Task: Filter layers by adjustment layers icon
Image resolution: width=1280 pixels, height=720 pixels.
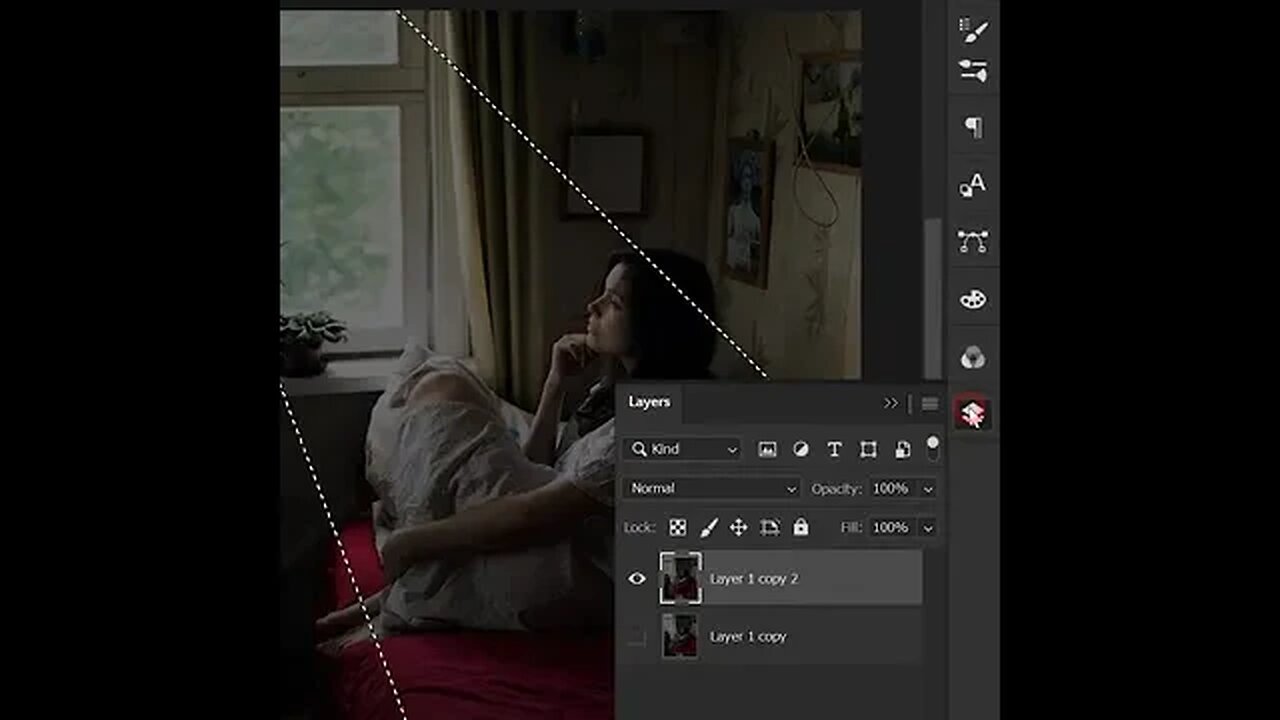Action: [x=801, y=450]
